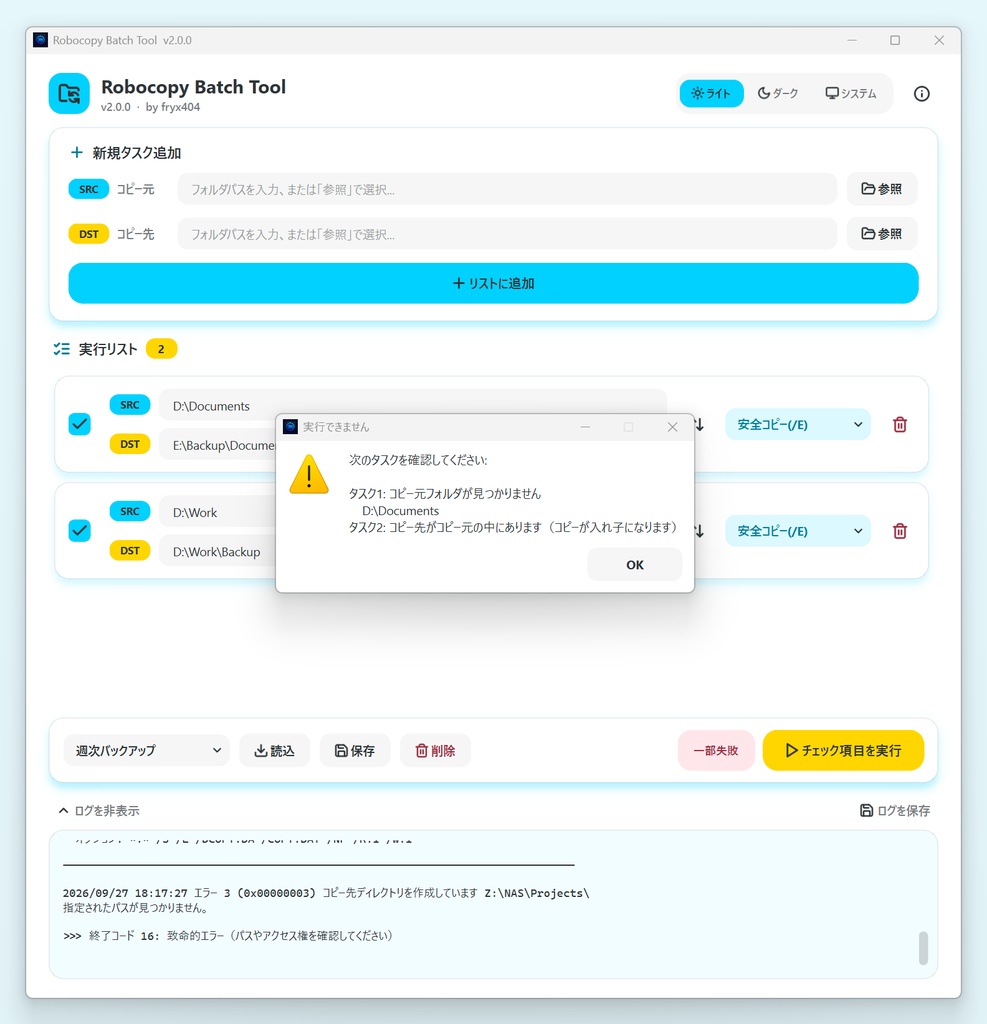Image resolution: width=987 pixels, height=1024 pixels.
Task: Click the main window title bar app icon
Action: 40,40
